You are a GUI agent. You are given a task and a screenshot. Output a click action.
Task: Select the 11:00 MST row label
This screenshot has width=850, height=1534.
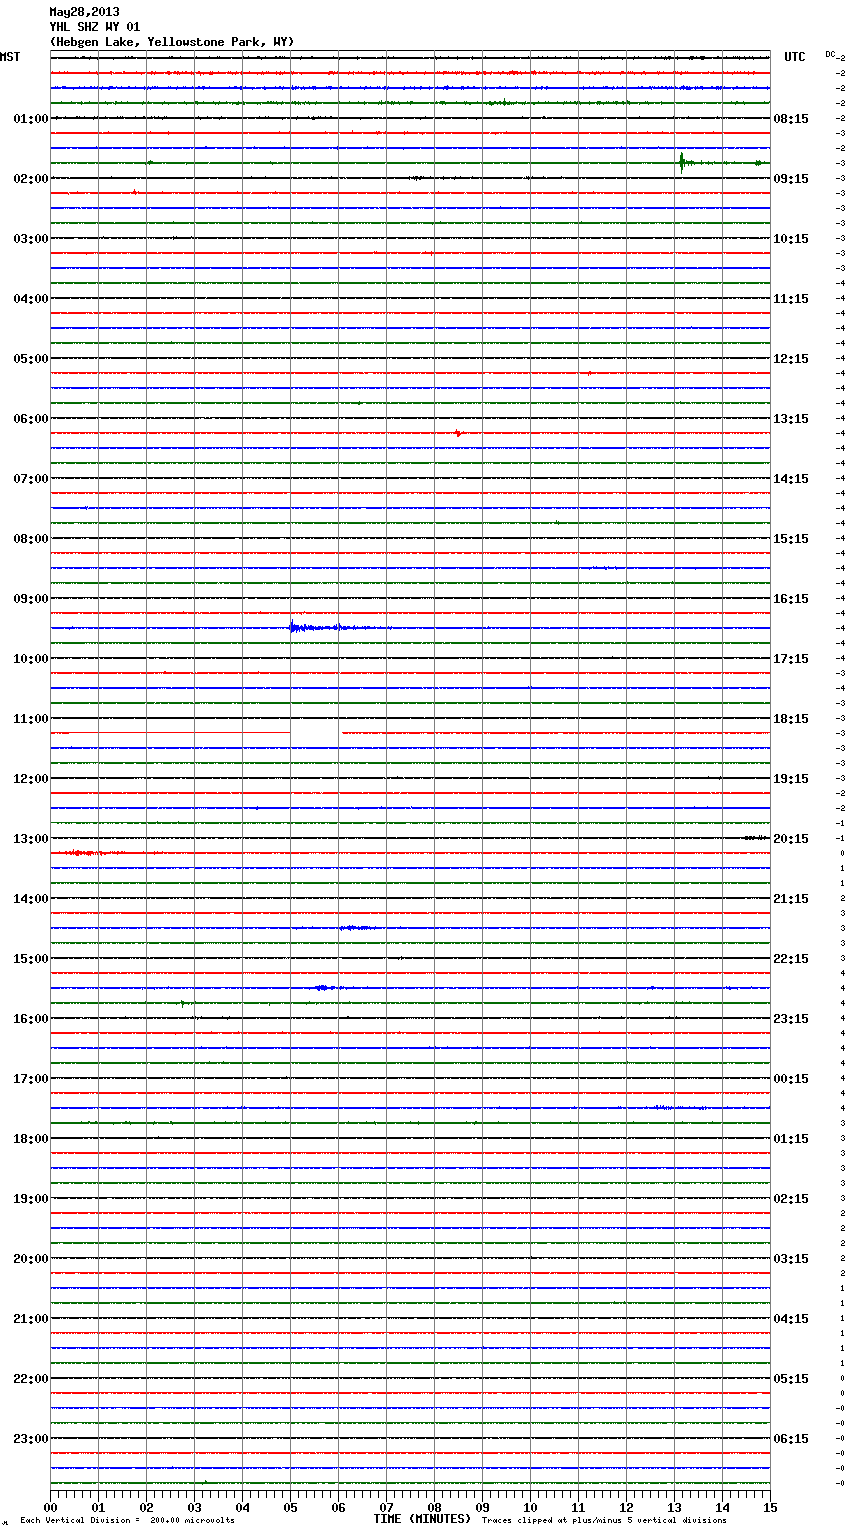31,719
